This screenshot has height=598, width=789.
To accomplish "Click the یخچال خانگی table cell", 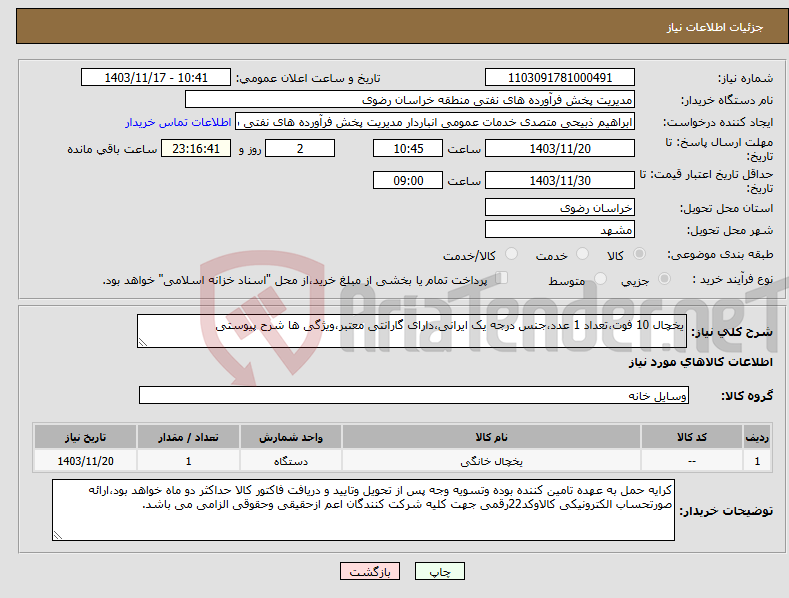I will (x=491, y=461).
